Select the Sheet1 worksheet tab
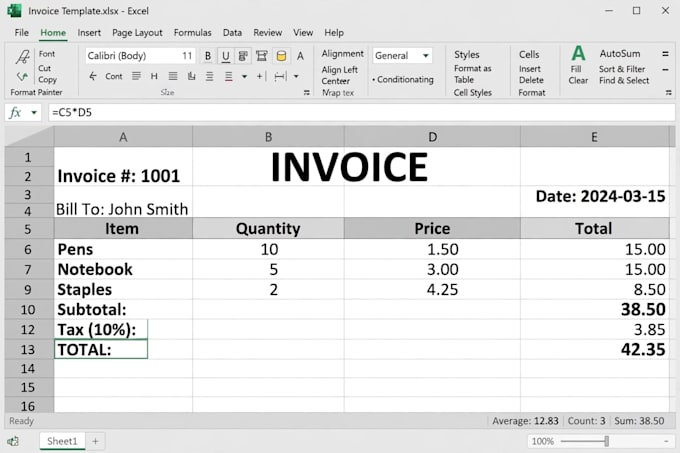This screenshot has height=453, width=680. point(62,441)
